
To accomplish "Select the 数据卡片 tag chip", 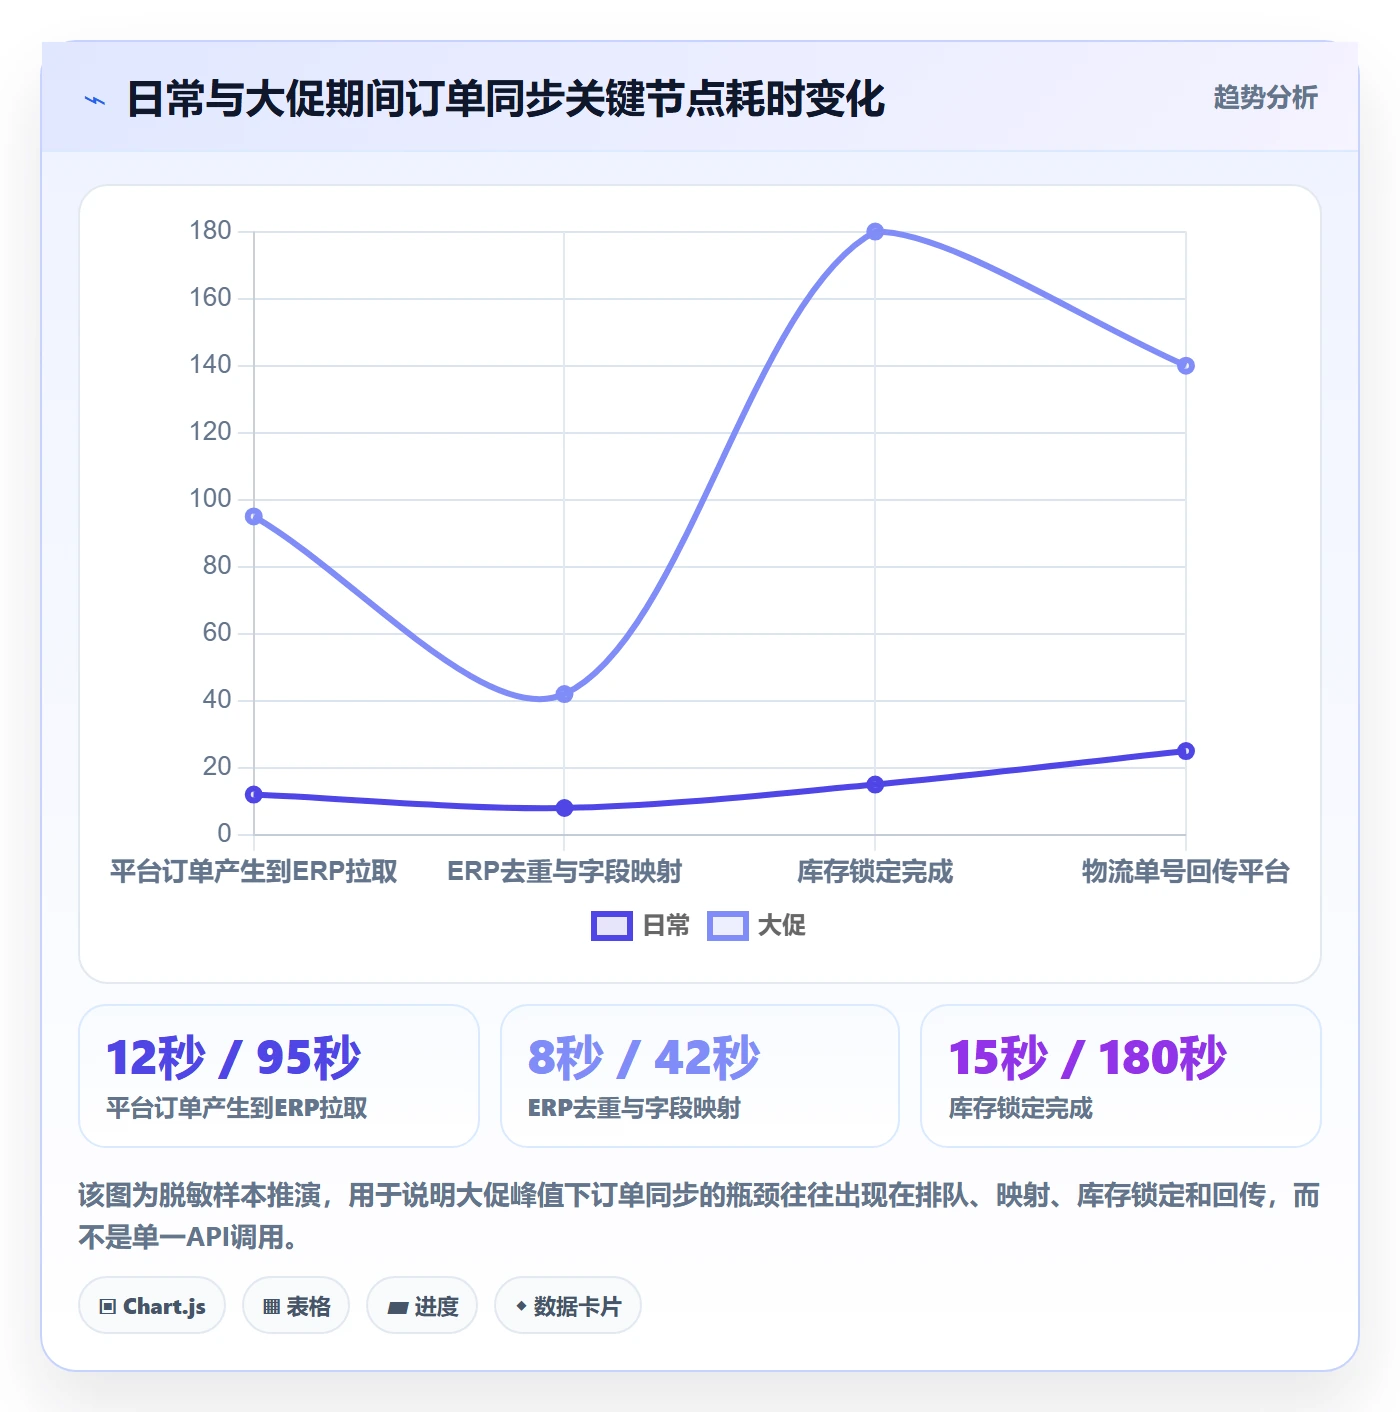I will tap(568, 1306).
